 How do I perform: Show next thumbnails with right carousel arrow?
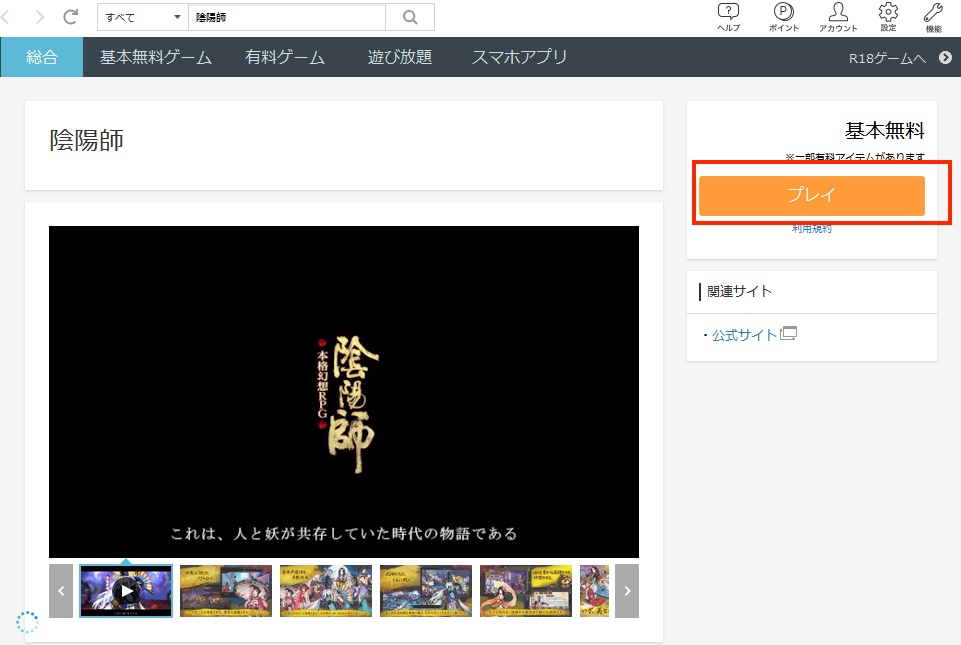click(x=627, y=591)
